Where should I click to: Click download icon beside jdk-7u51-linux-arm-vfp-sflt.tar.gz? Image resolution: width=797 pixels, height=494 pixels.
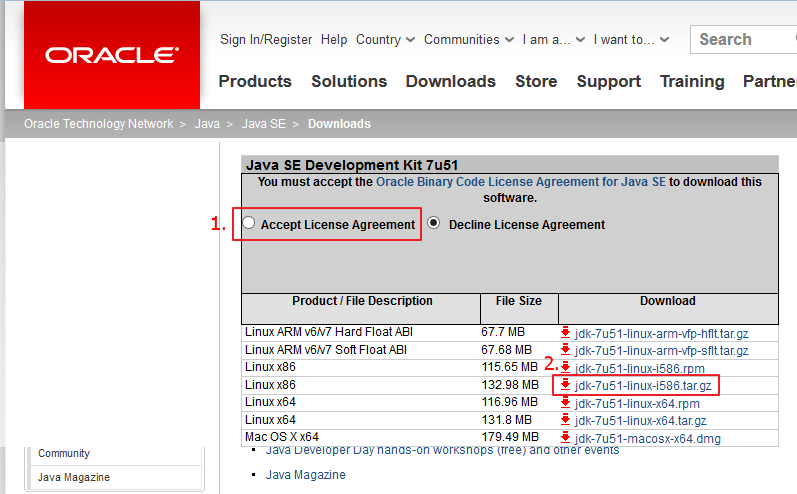pos(565,350)
